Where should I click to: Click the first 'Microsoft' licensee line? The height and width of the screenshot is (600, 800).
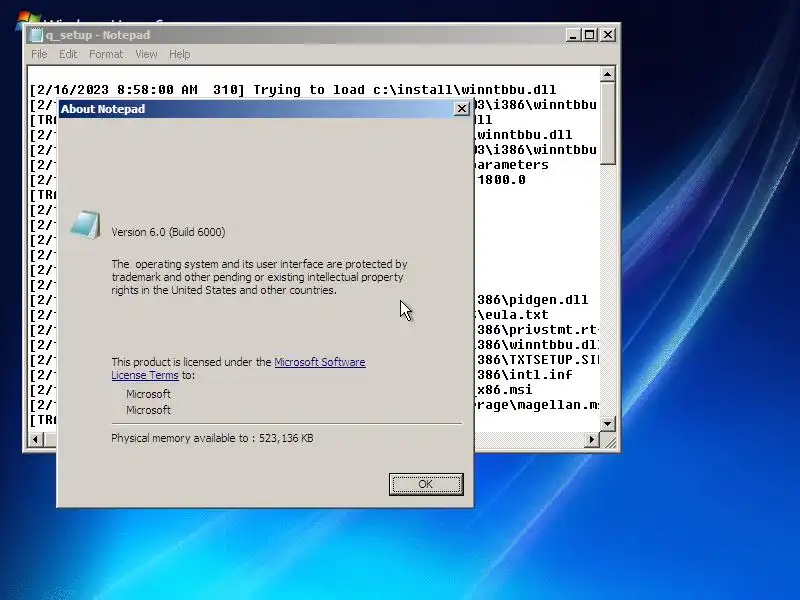148,394
